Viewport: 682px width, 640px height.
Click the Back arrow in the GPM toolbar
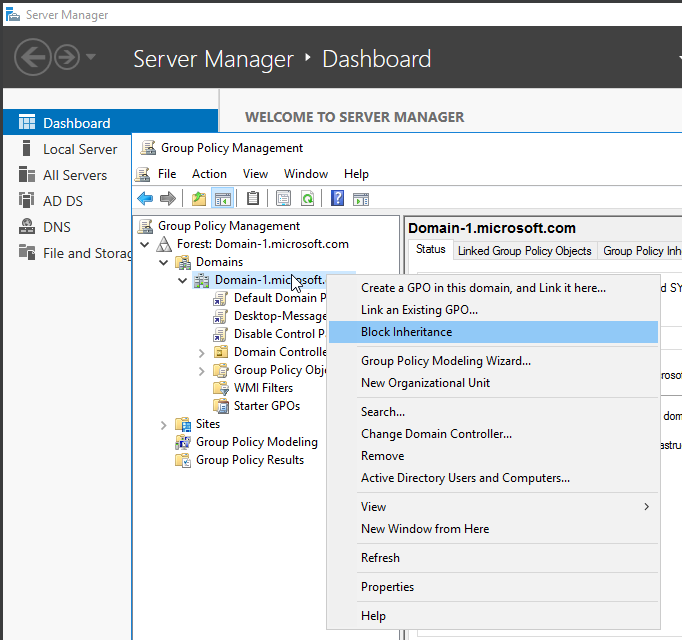click(145, 199)
